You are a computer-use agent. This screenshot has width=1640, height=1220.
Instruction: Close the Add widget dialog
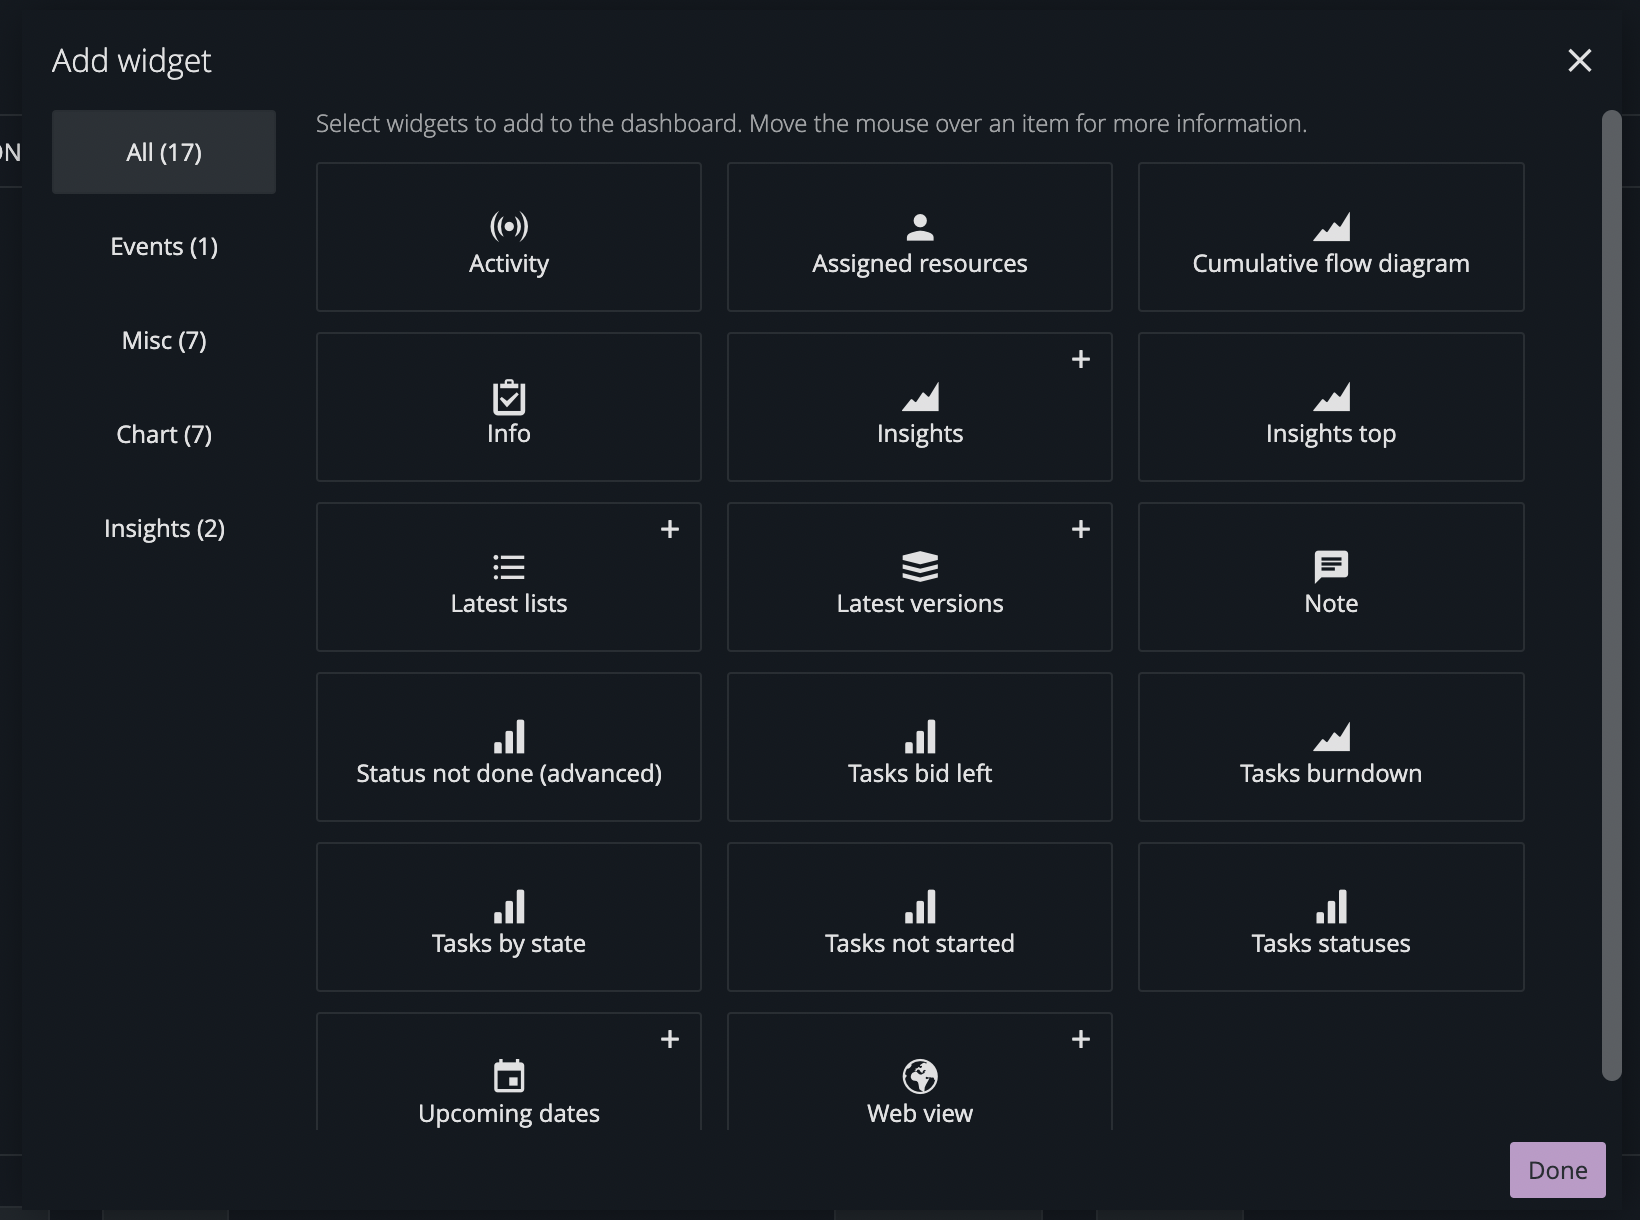[x=1580, y=60]
